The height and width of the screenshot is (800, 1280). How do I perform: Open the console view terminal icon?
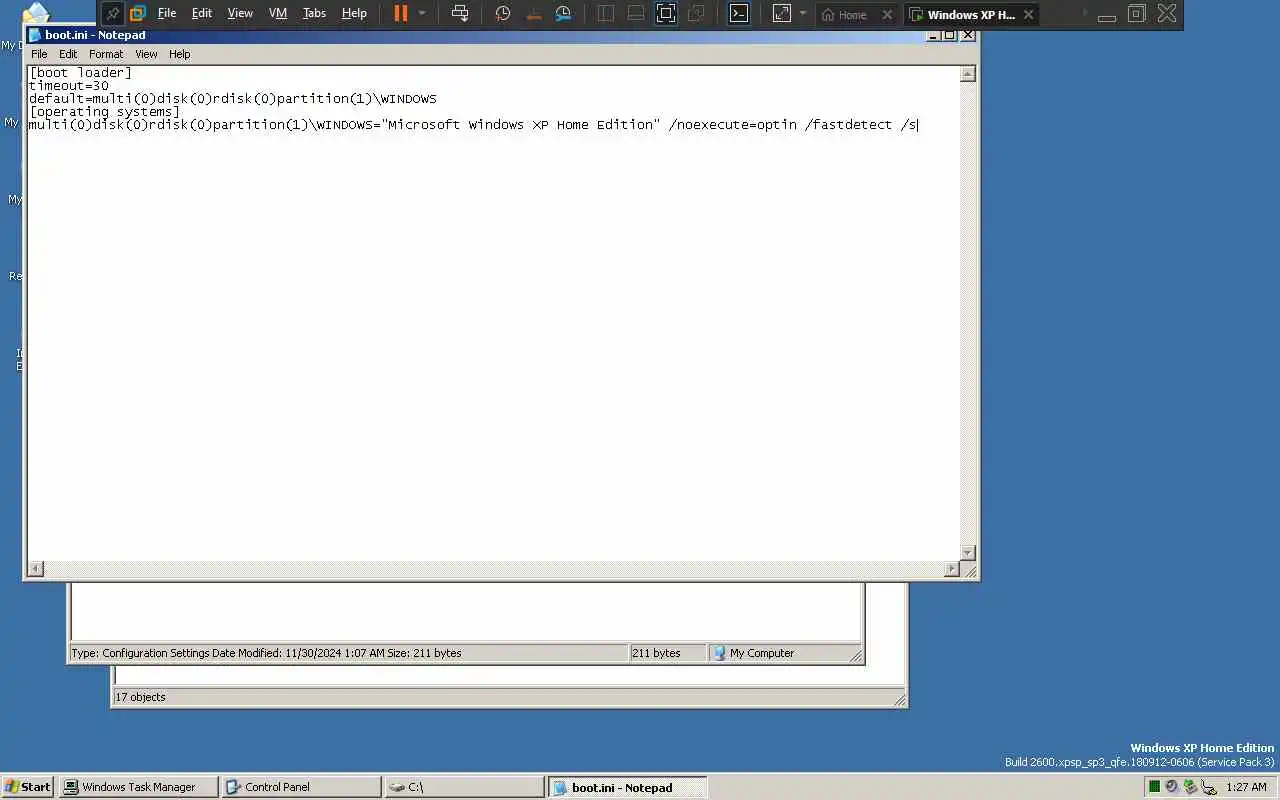739,14
